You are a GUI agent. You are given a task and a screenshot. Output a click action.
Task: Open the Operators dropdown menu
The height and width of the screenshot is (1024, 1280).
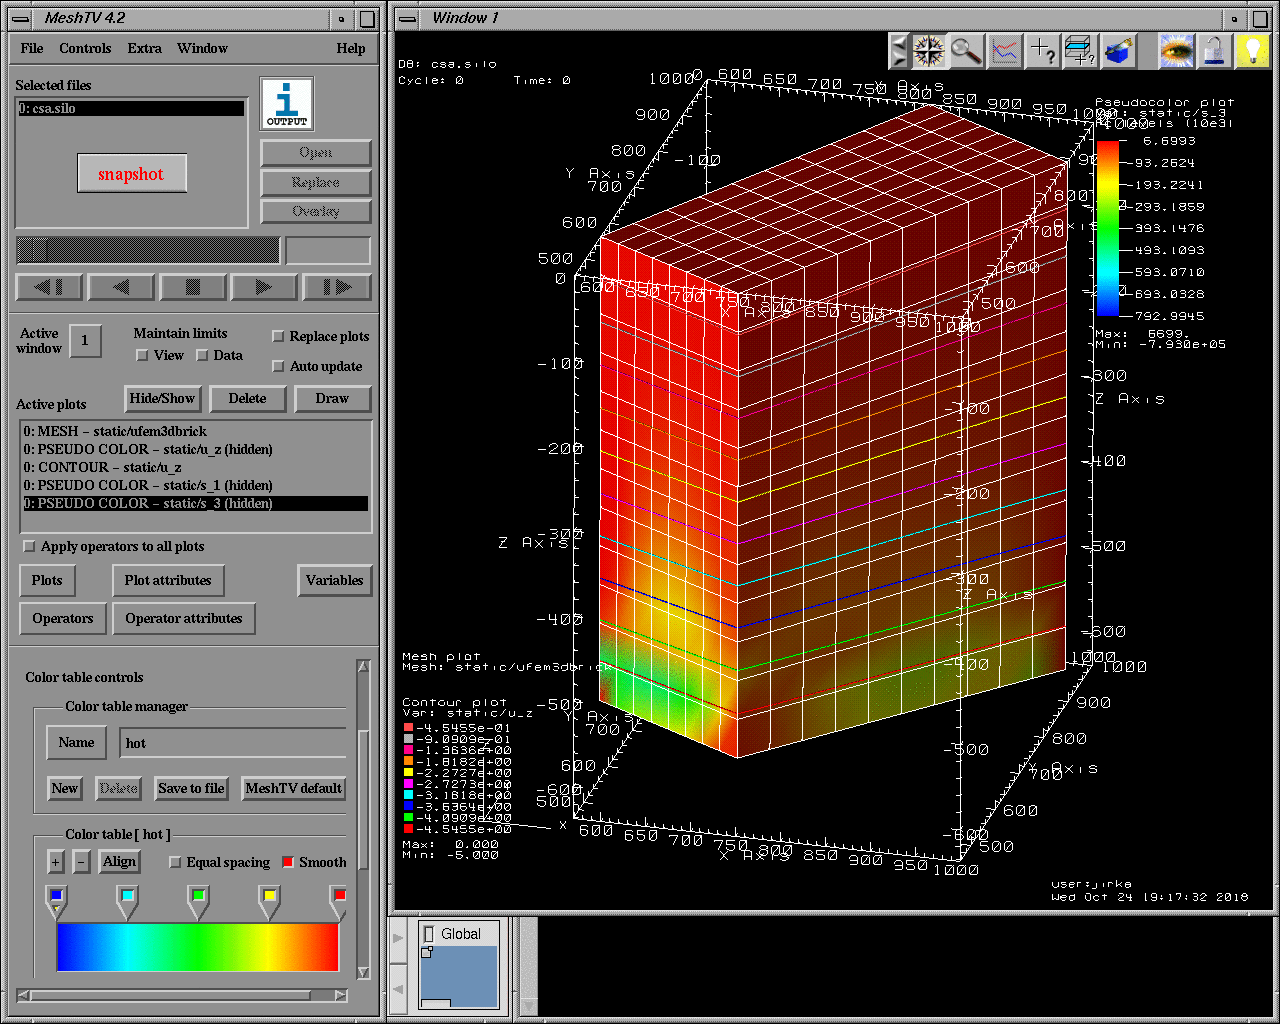(x=62, y=619)
